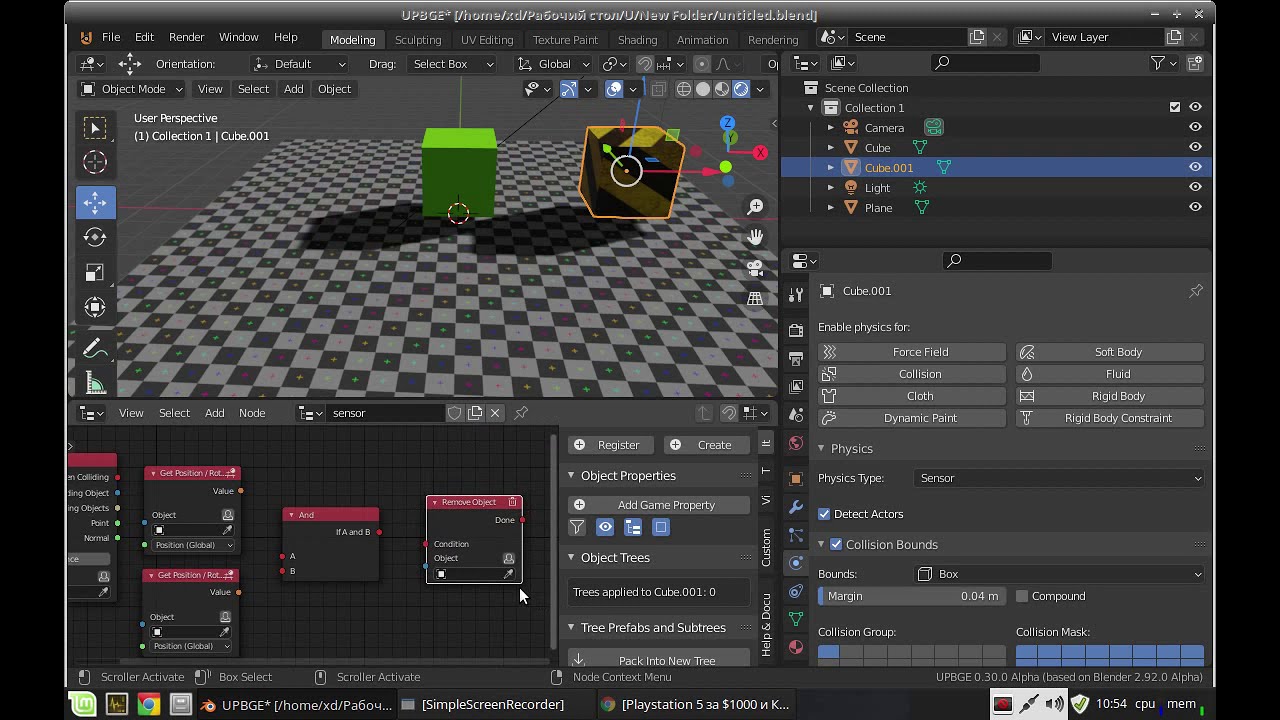The image size is (1280, 720).
Task: Click the Add Game Property button
Action: point(659,505)
